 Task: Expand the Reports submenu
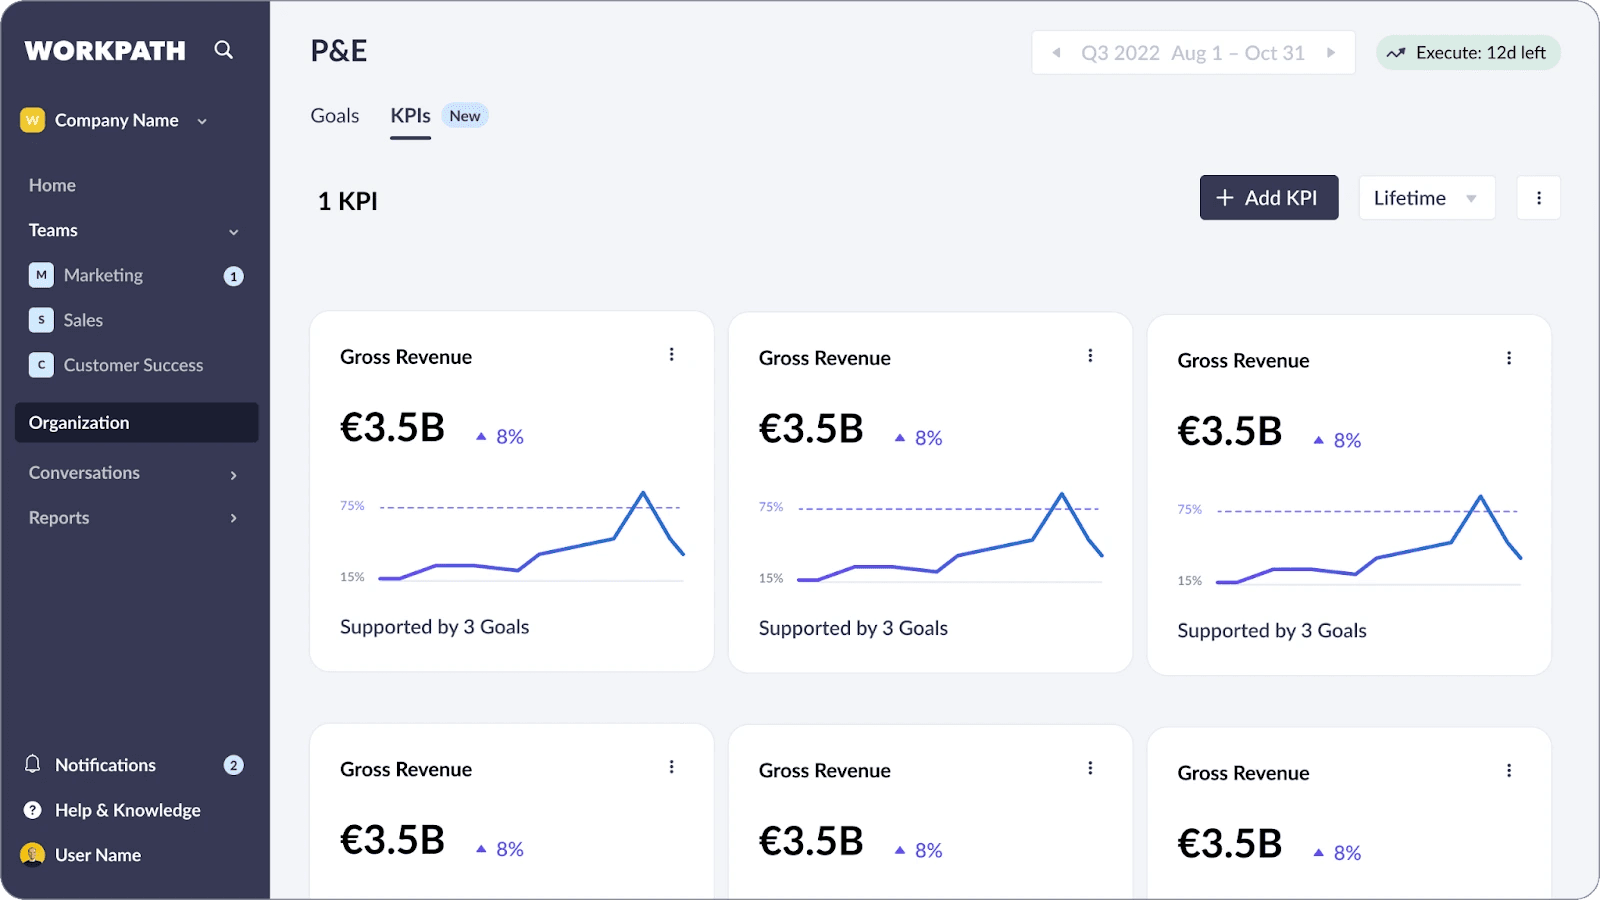pyautogui.click(x=233, y=518)
